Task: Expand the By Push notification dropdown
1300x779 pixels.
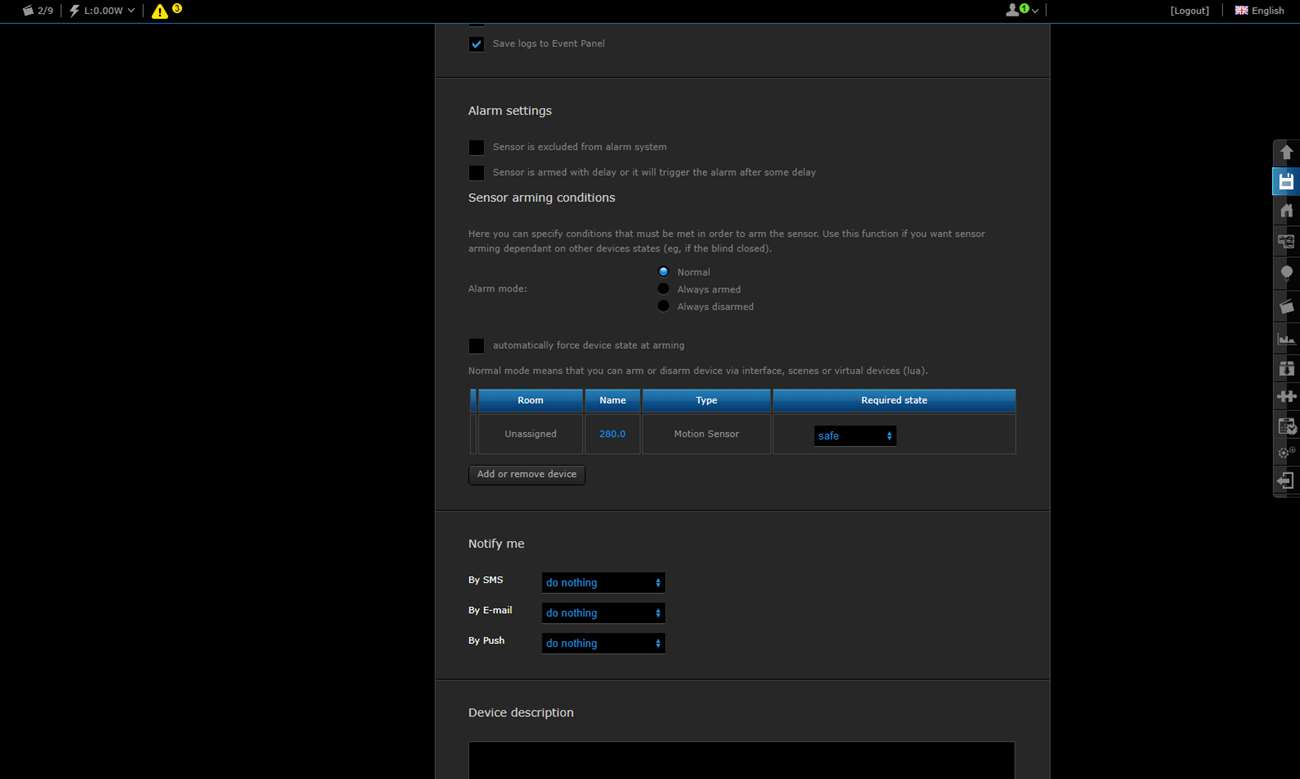Action: point(603,643)
